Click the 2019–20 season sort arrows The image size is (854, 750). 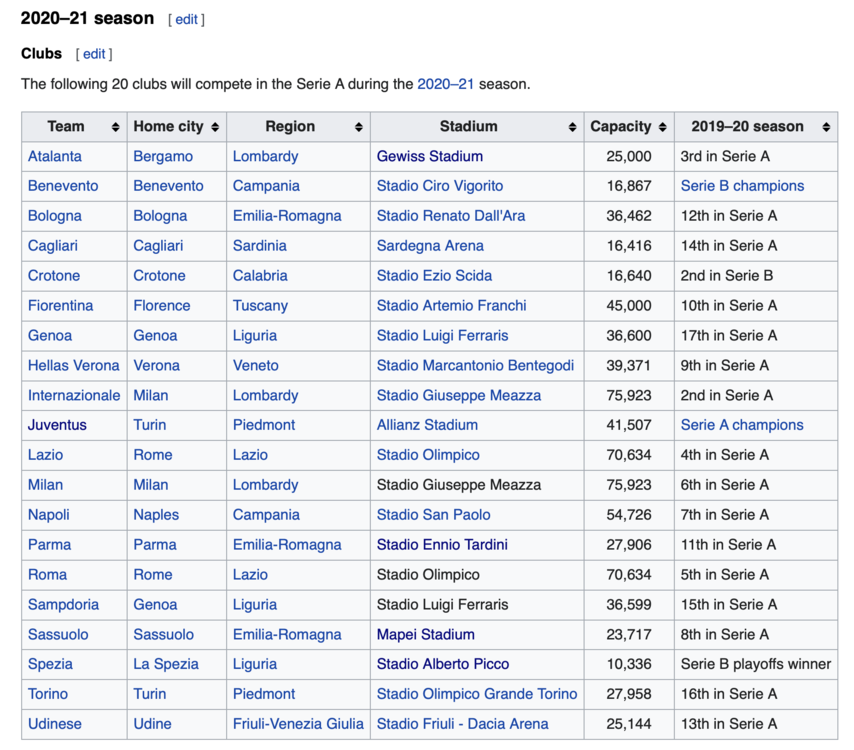pos(826,127)
